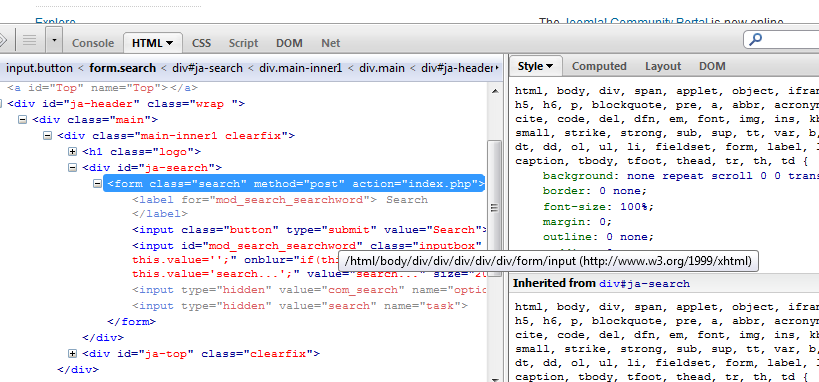819x382 pixels.
Task: Expand the h1 class="logo" node
Action: click(x=73, y=152)
